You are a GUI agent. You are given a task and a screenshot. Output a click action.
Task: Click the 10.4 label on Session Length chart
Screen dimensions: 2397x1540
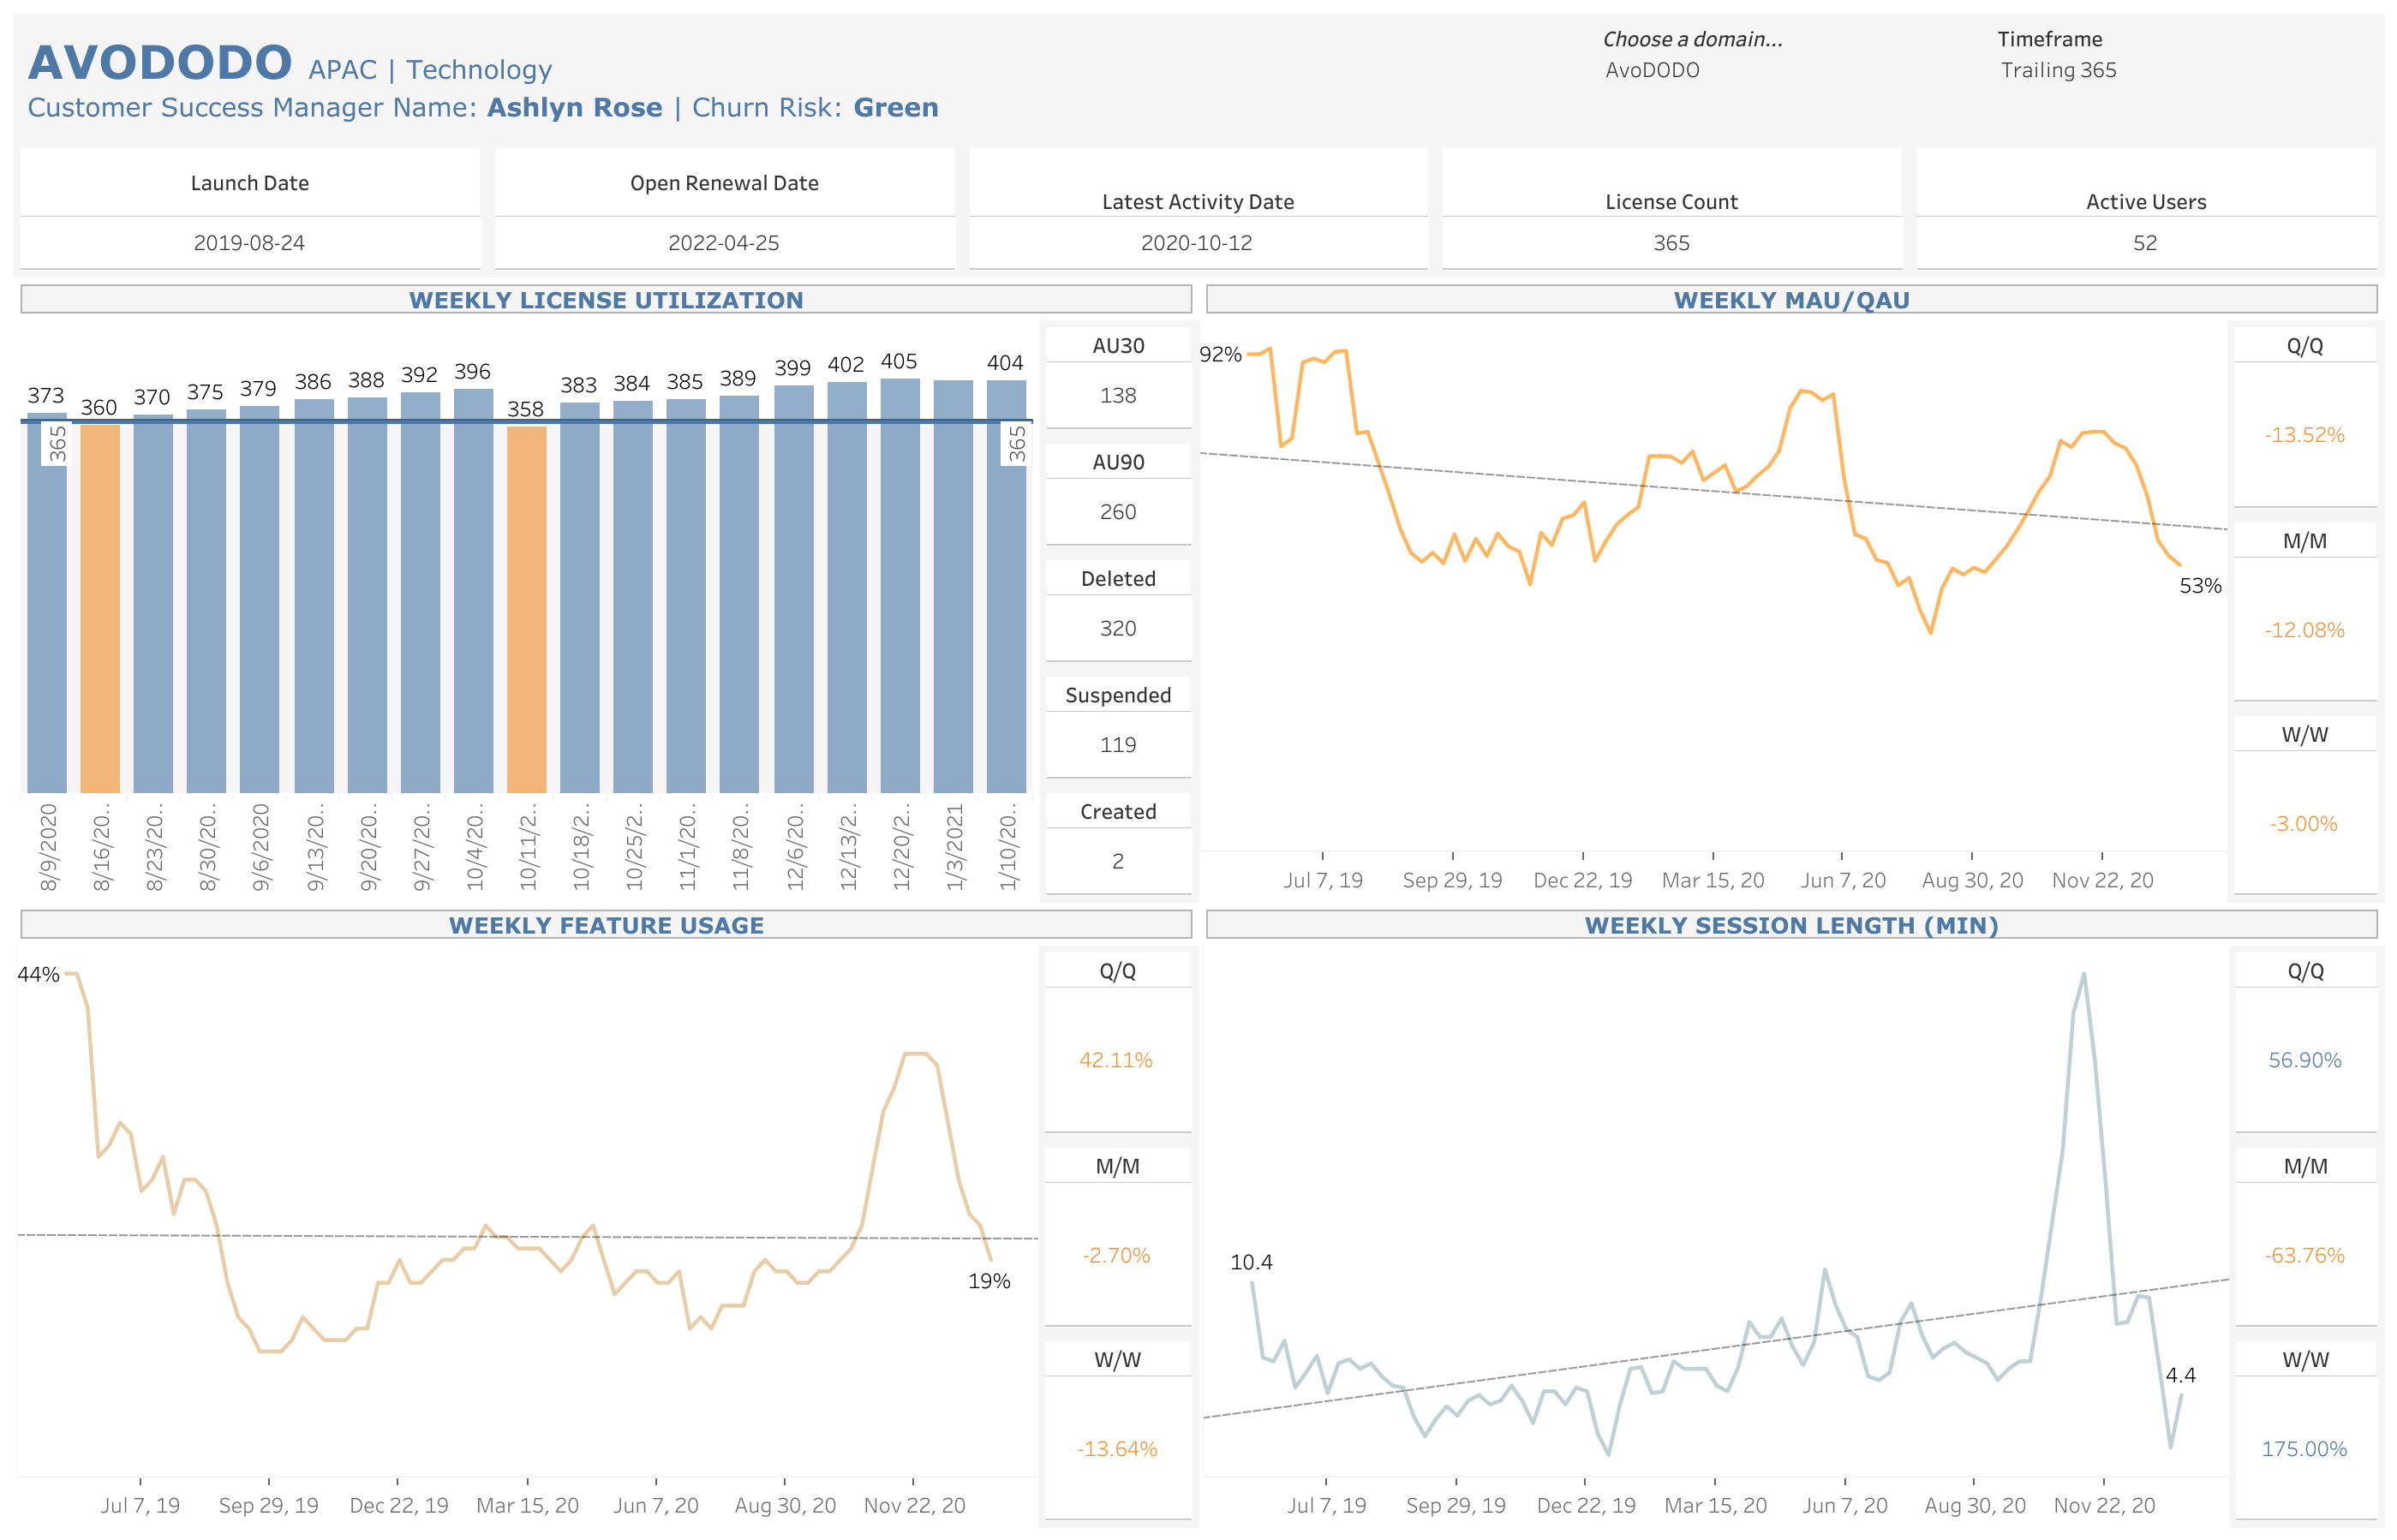click(1251, 1262)
